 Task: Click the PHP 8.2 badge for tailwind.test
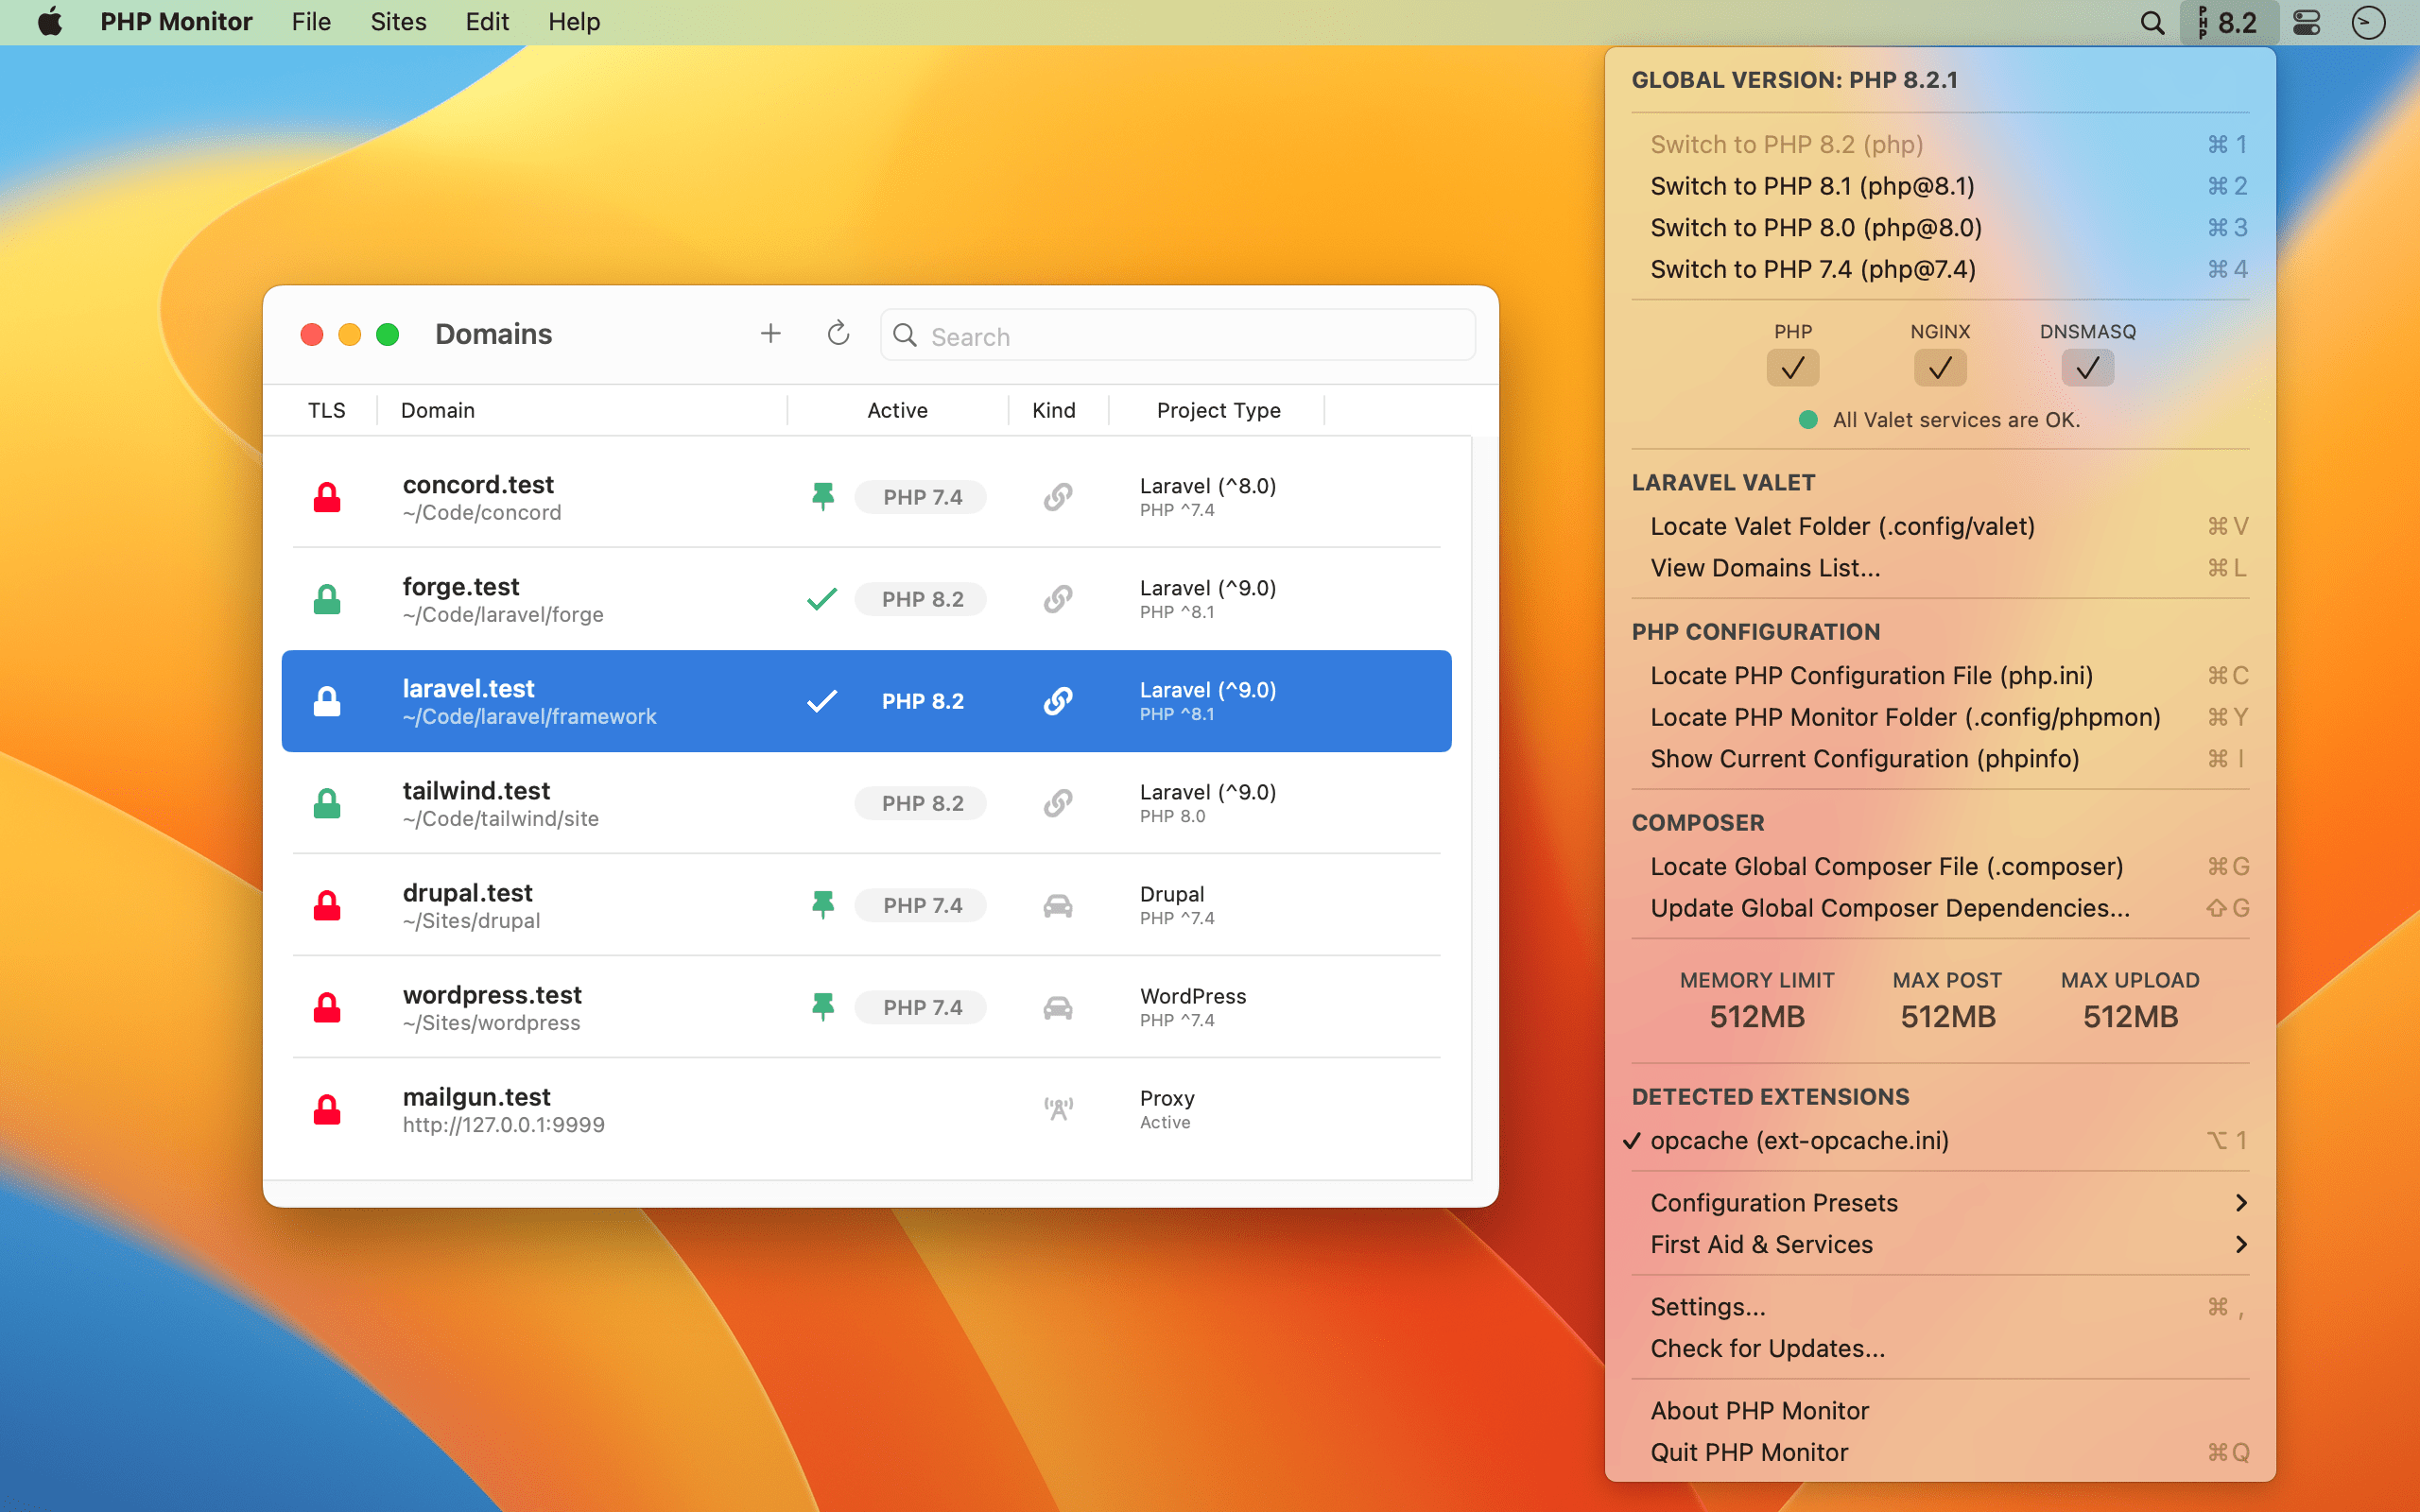[x=921, y=803]
